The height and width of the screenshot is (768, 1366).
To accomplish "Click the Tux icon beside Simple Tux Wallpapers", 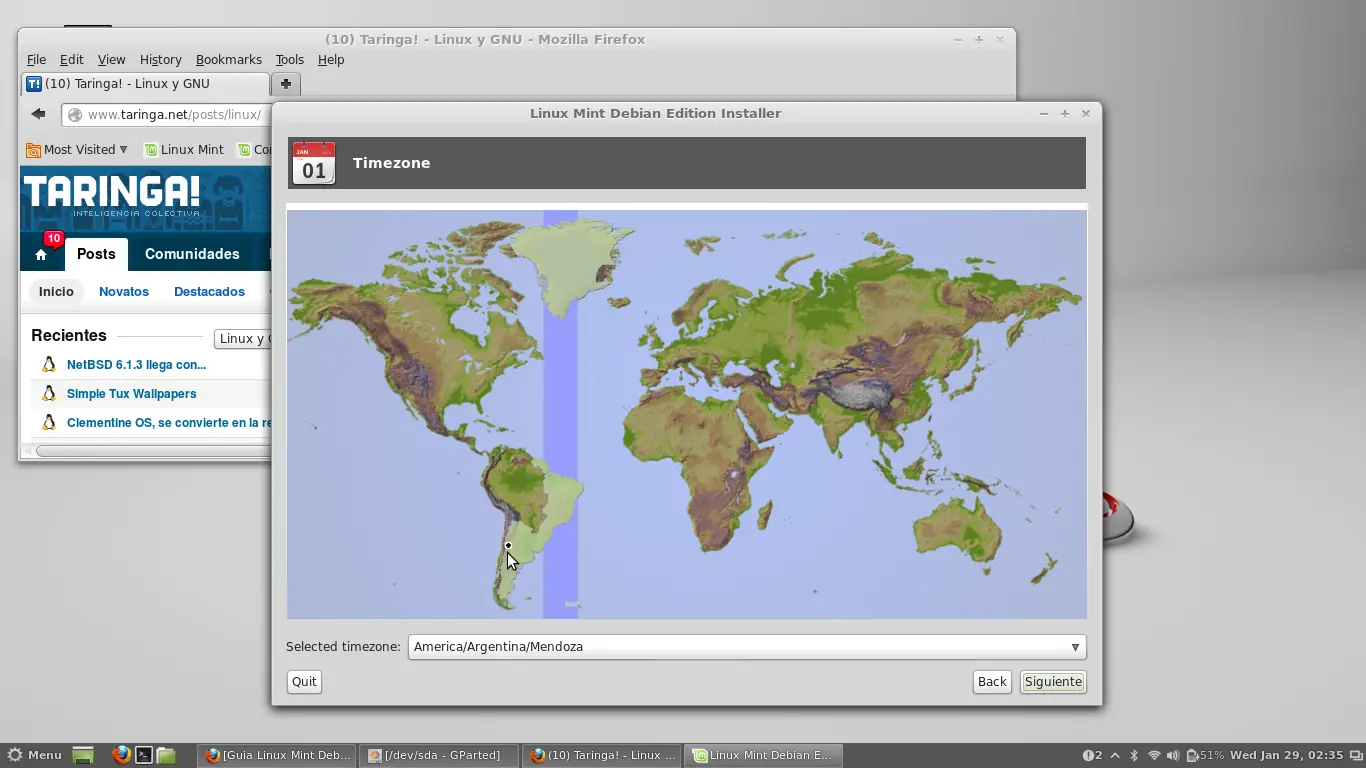I will 48,394.
